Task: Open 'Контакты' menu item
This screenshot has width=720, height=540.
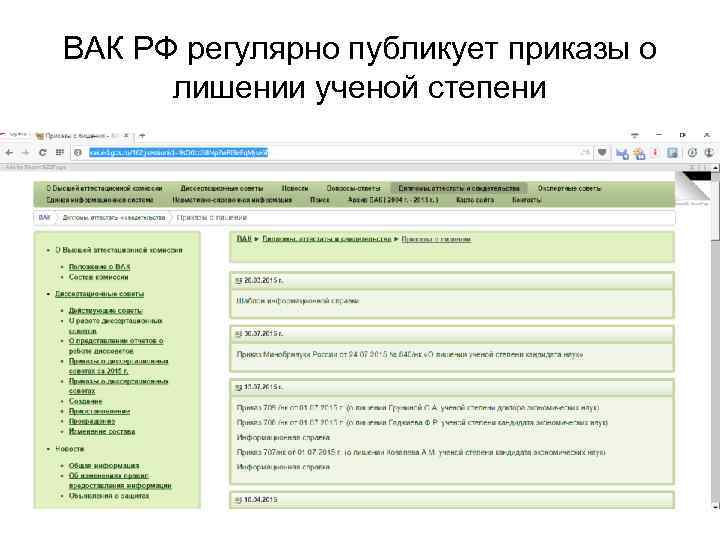Action: coord(527,200)
